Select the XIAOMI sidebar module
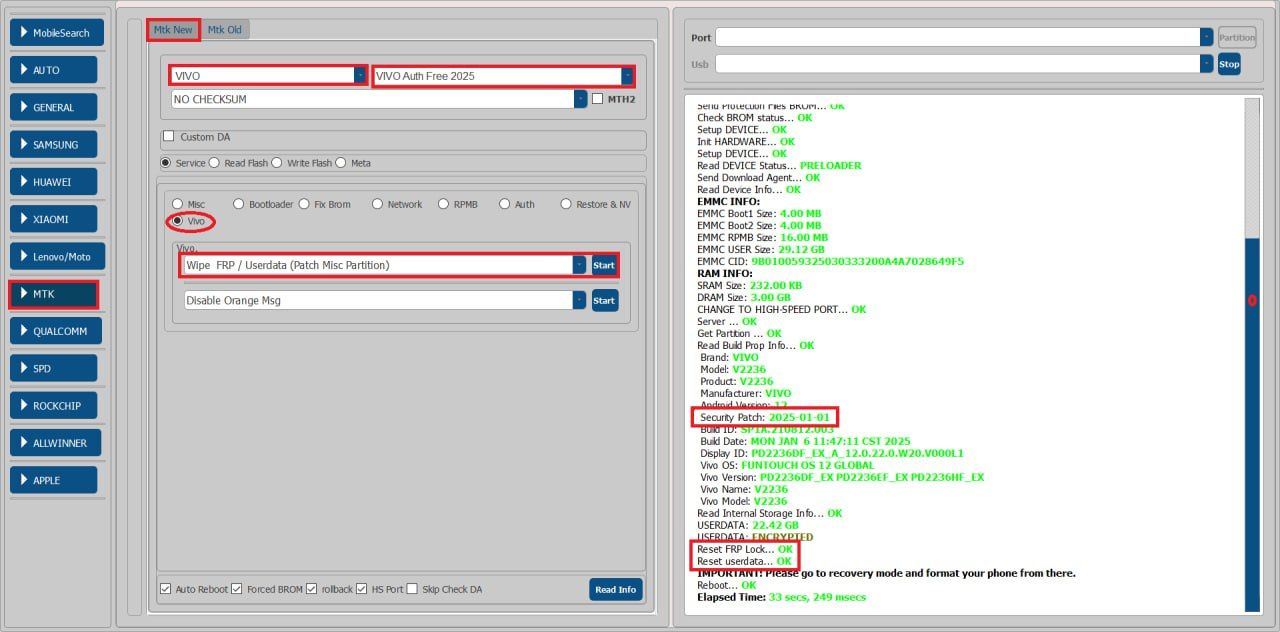Image resolution: width=1280 pixels, height=632 pixels. (x=53, y=219)
